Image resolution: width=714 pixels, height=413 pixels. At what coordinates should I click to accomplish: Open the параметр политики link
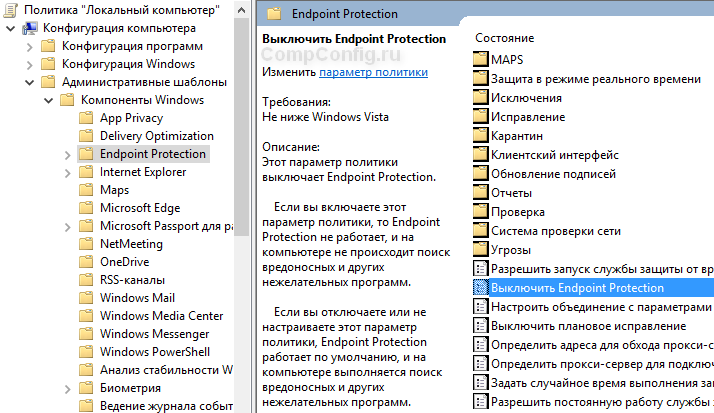pos(373,73)
